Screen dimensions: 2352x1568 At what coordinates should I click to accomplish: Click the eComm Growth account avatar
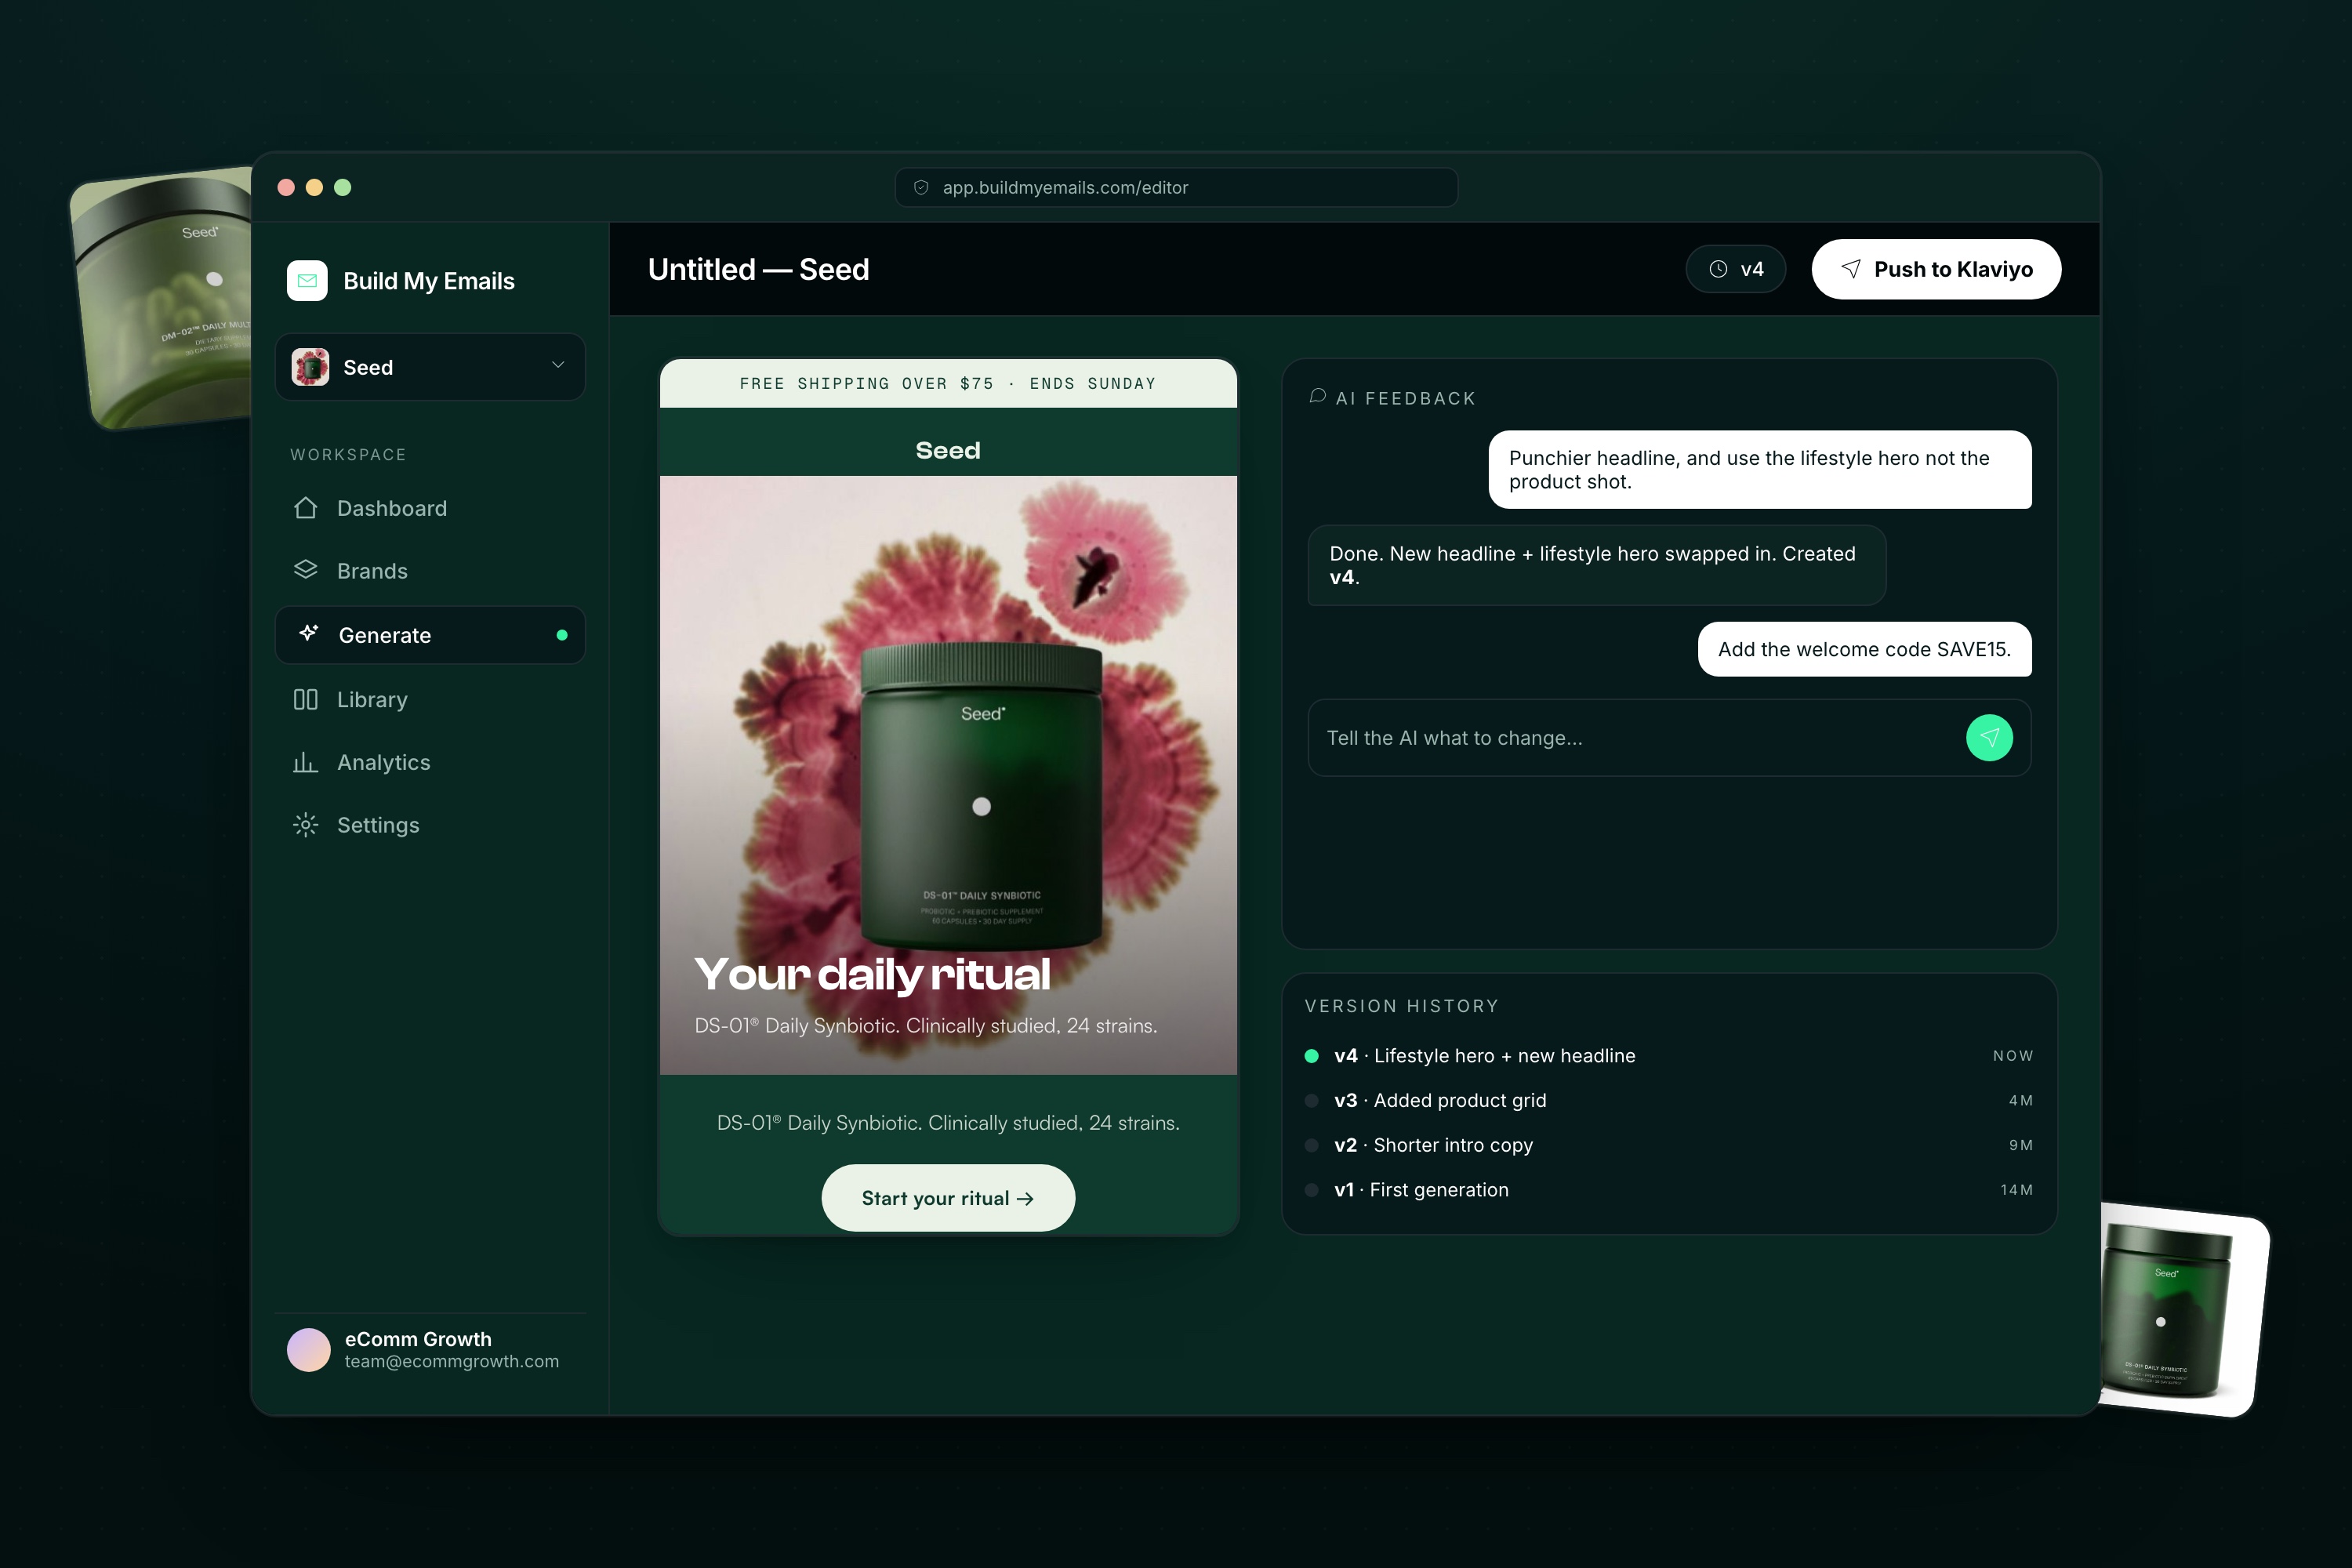pyautogui.click(x=309, y=1349)
